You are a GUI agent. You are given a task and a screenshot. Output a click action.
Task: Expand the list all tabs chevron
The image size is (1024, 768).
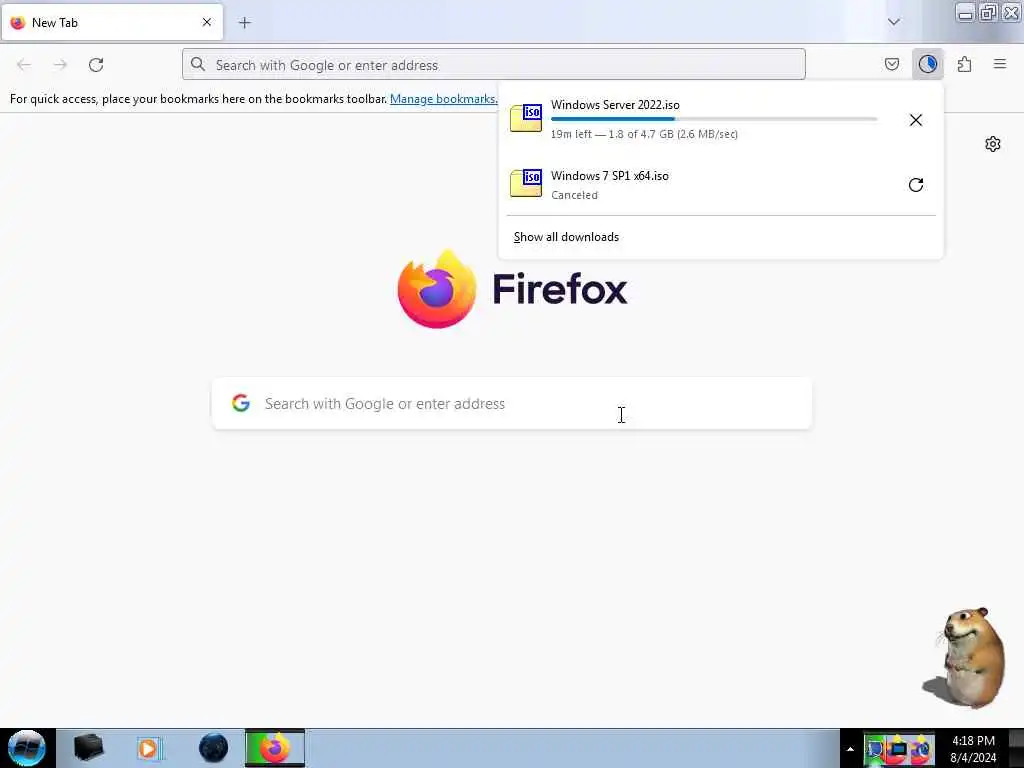893,22
